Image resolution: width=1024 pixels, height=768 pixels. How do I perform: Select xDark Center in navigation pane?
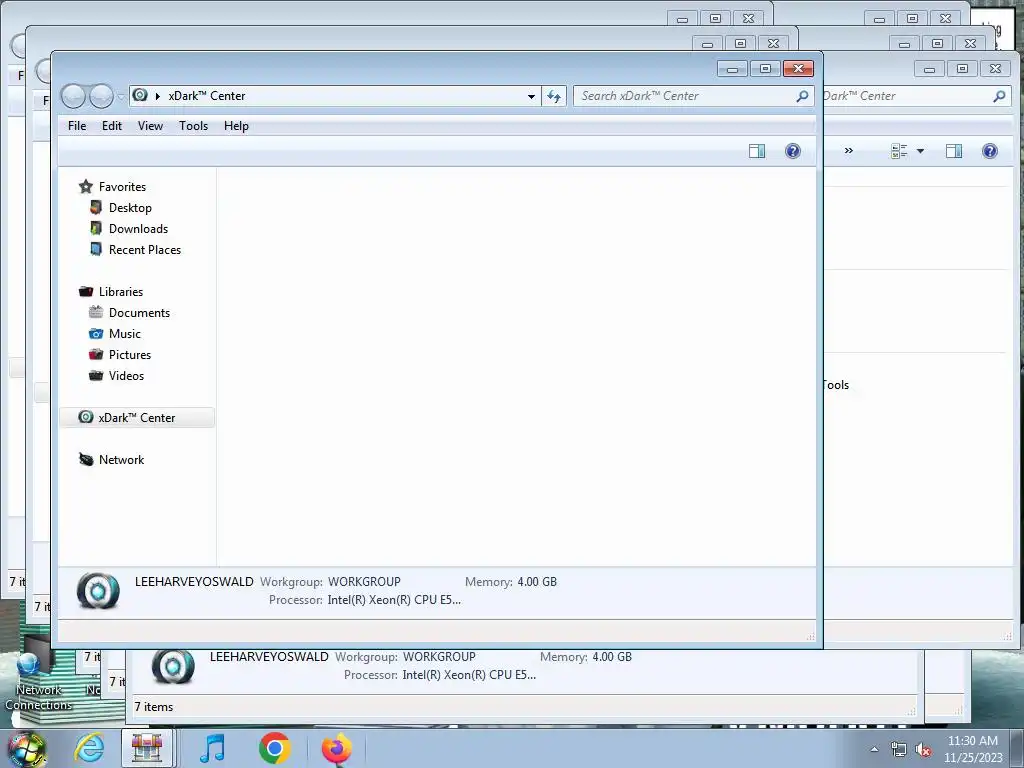[136, 418]
